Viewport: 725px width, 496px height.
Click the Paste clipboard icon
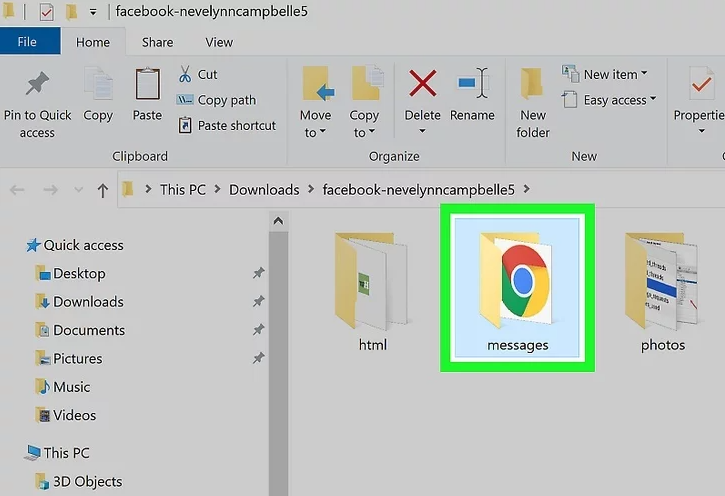(147, 84)
